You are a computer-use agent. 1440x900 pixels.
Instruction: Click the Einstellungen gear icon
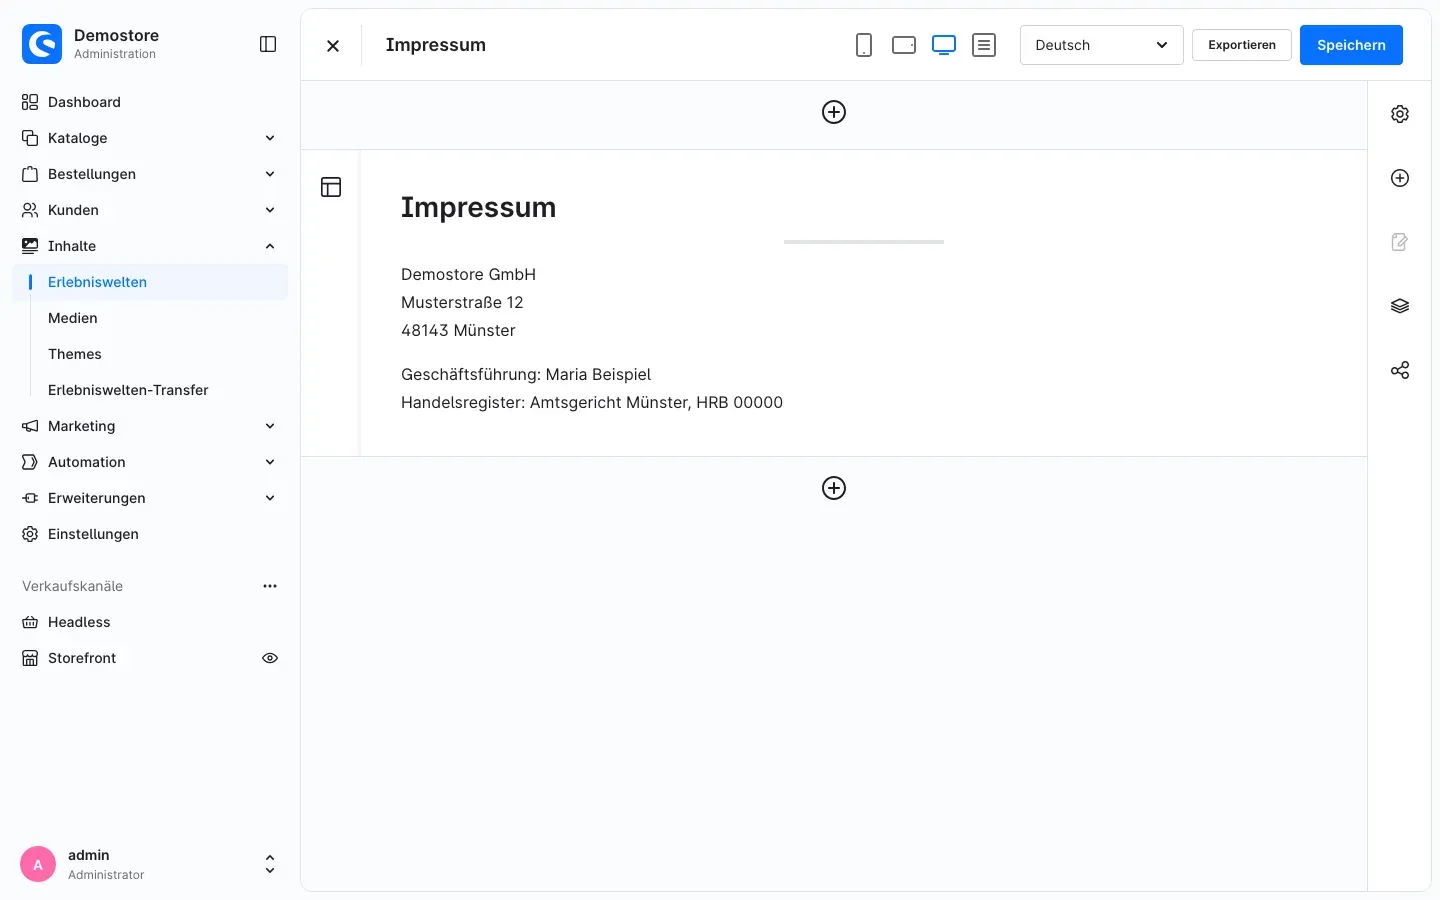tap(30, 534)
